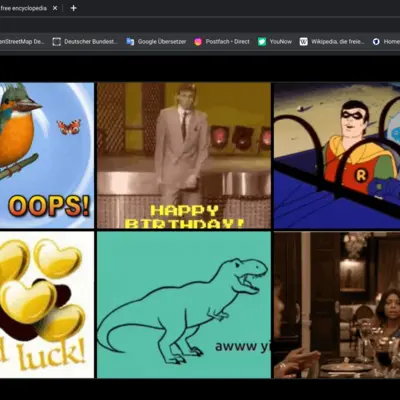Open the Robin cartoon GIF
The height and width of the screenshot is (400, 400).
pos(337,155)
